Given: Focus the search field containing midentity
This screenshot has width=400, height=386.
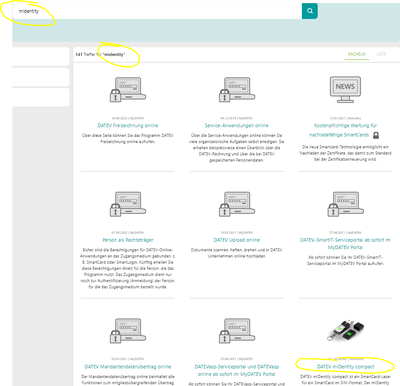Looking at the screenshot, I should 157,11.
